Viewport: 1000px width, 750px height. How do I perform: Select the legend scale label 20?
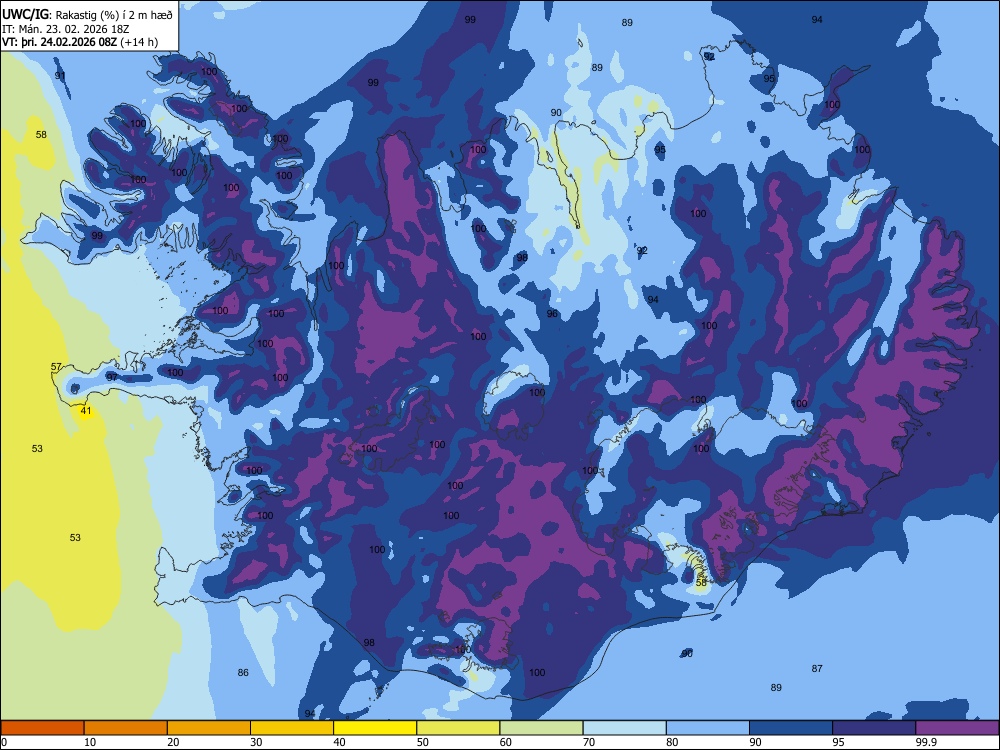tap(173, 742)
